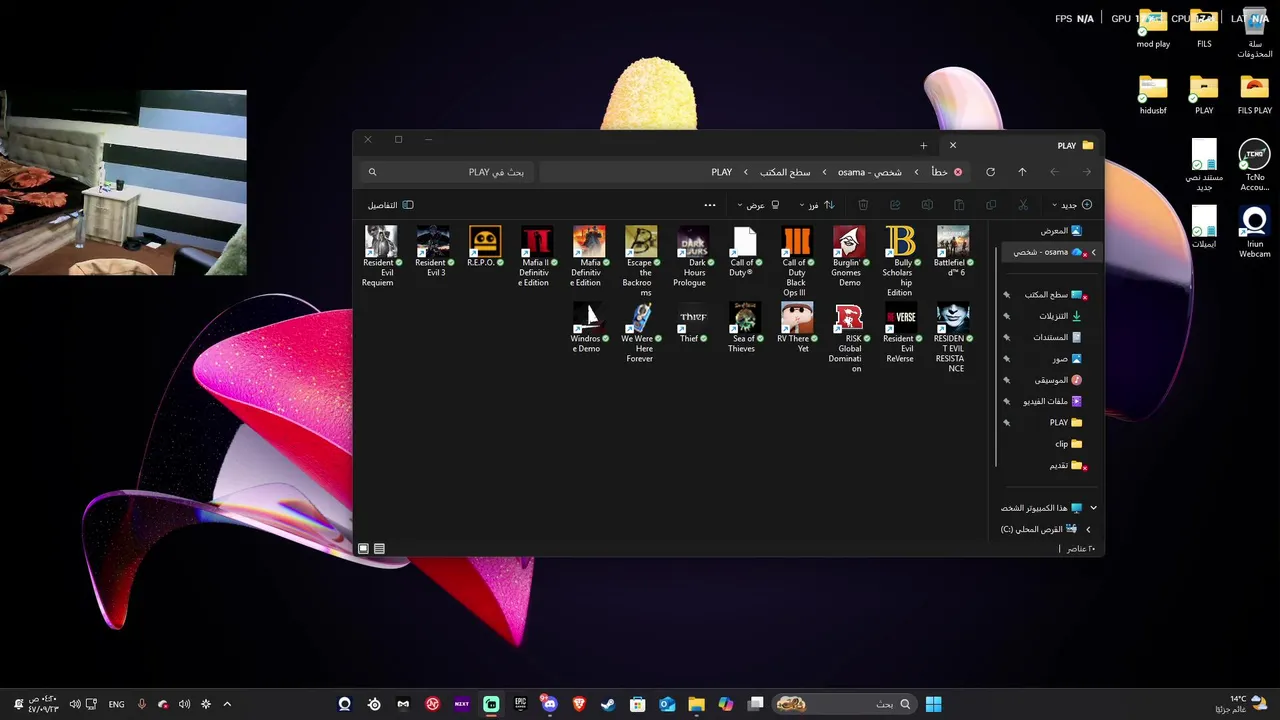The height and width of the screenshot is (720, 1280).
Task: Unpin PLAY folder from quick access
Action: [1007, 422]
